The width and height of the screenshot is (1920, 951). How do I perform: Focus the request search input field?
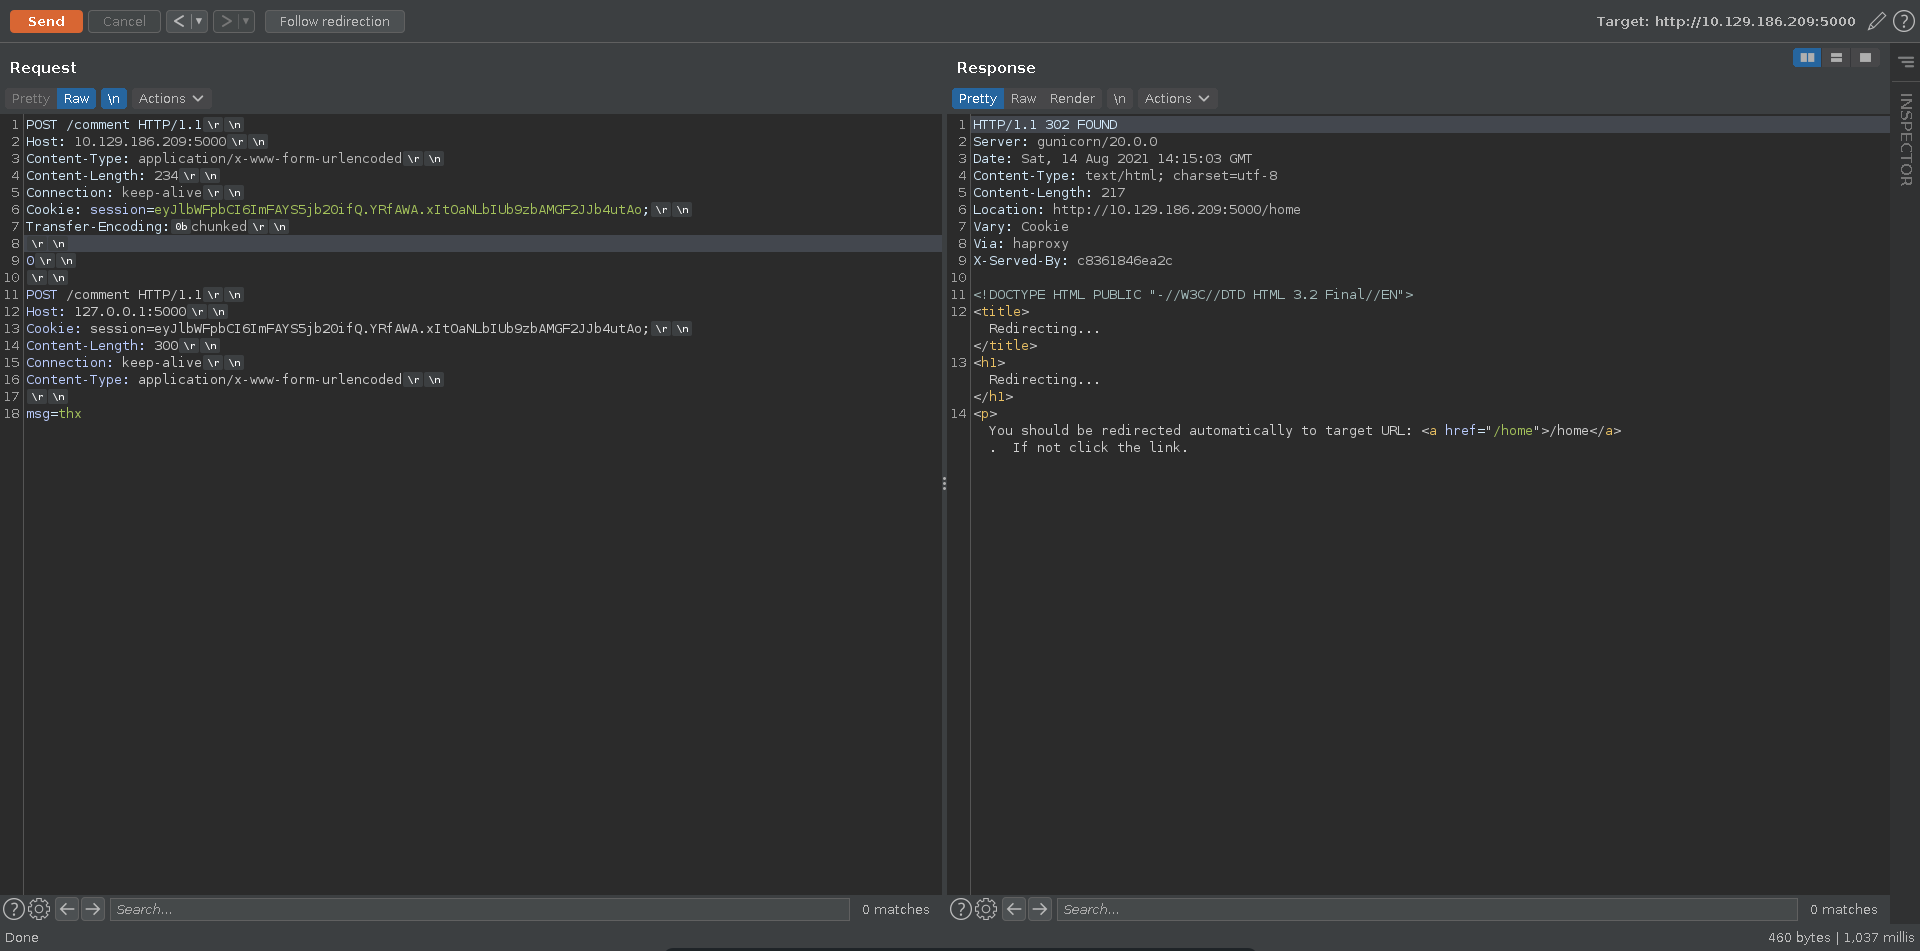pyautogui.click(x=479, y=909)
